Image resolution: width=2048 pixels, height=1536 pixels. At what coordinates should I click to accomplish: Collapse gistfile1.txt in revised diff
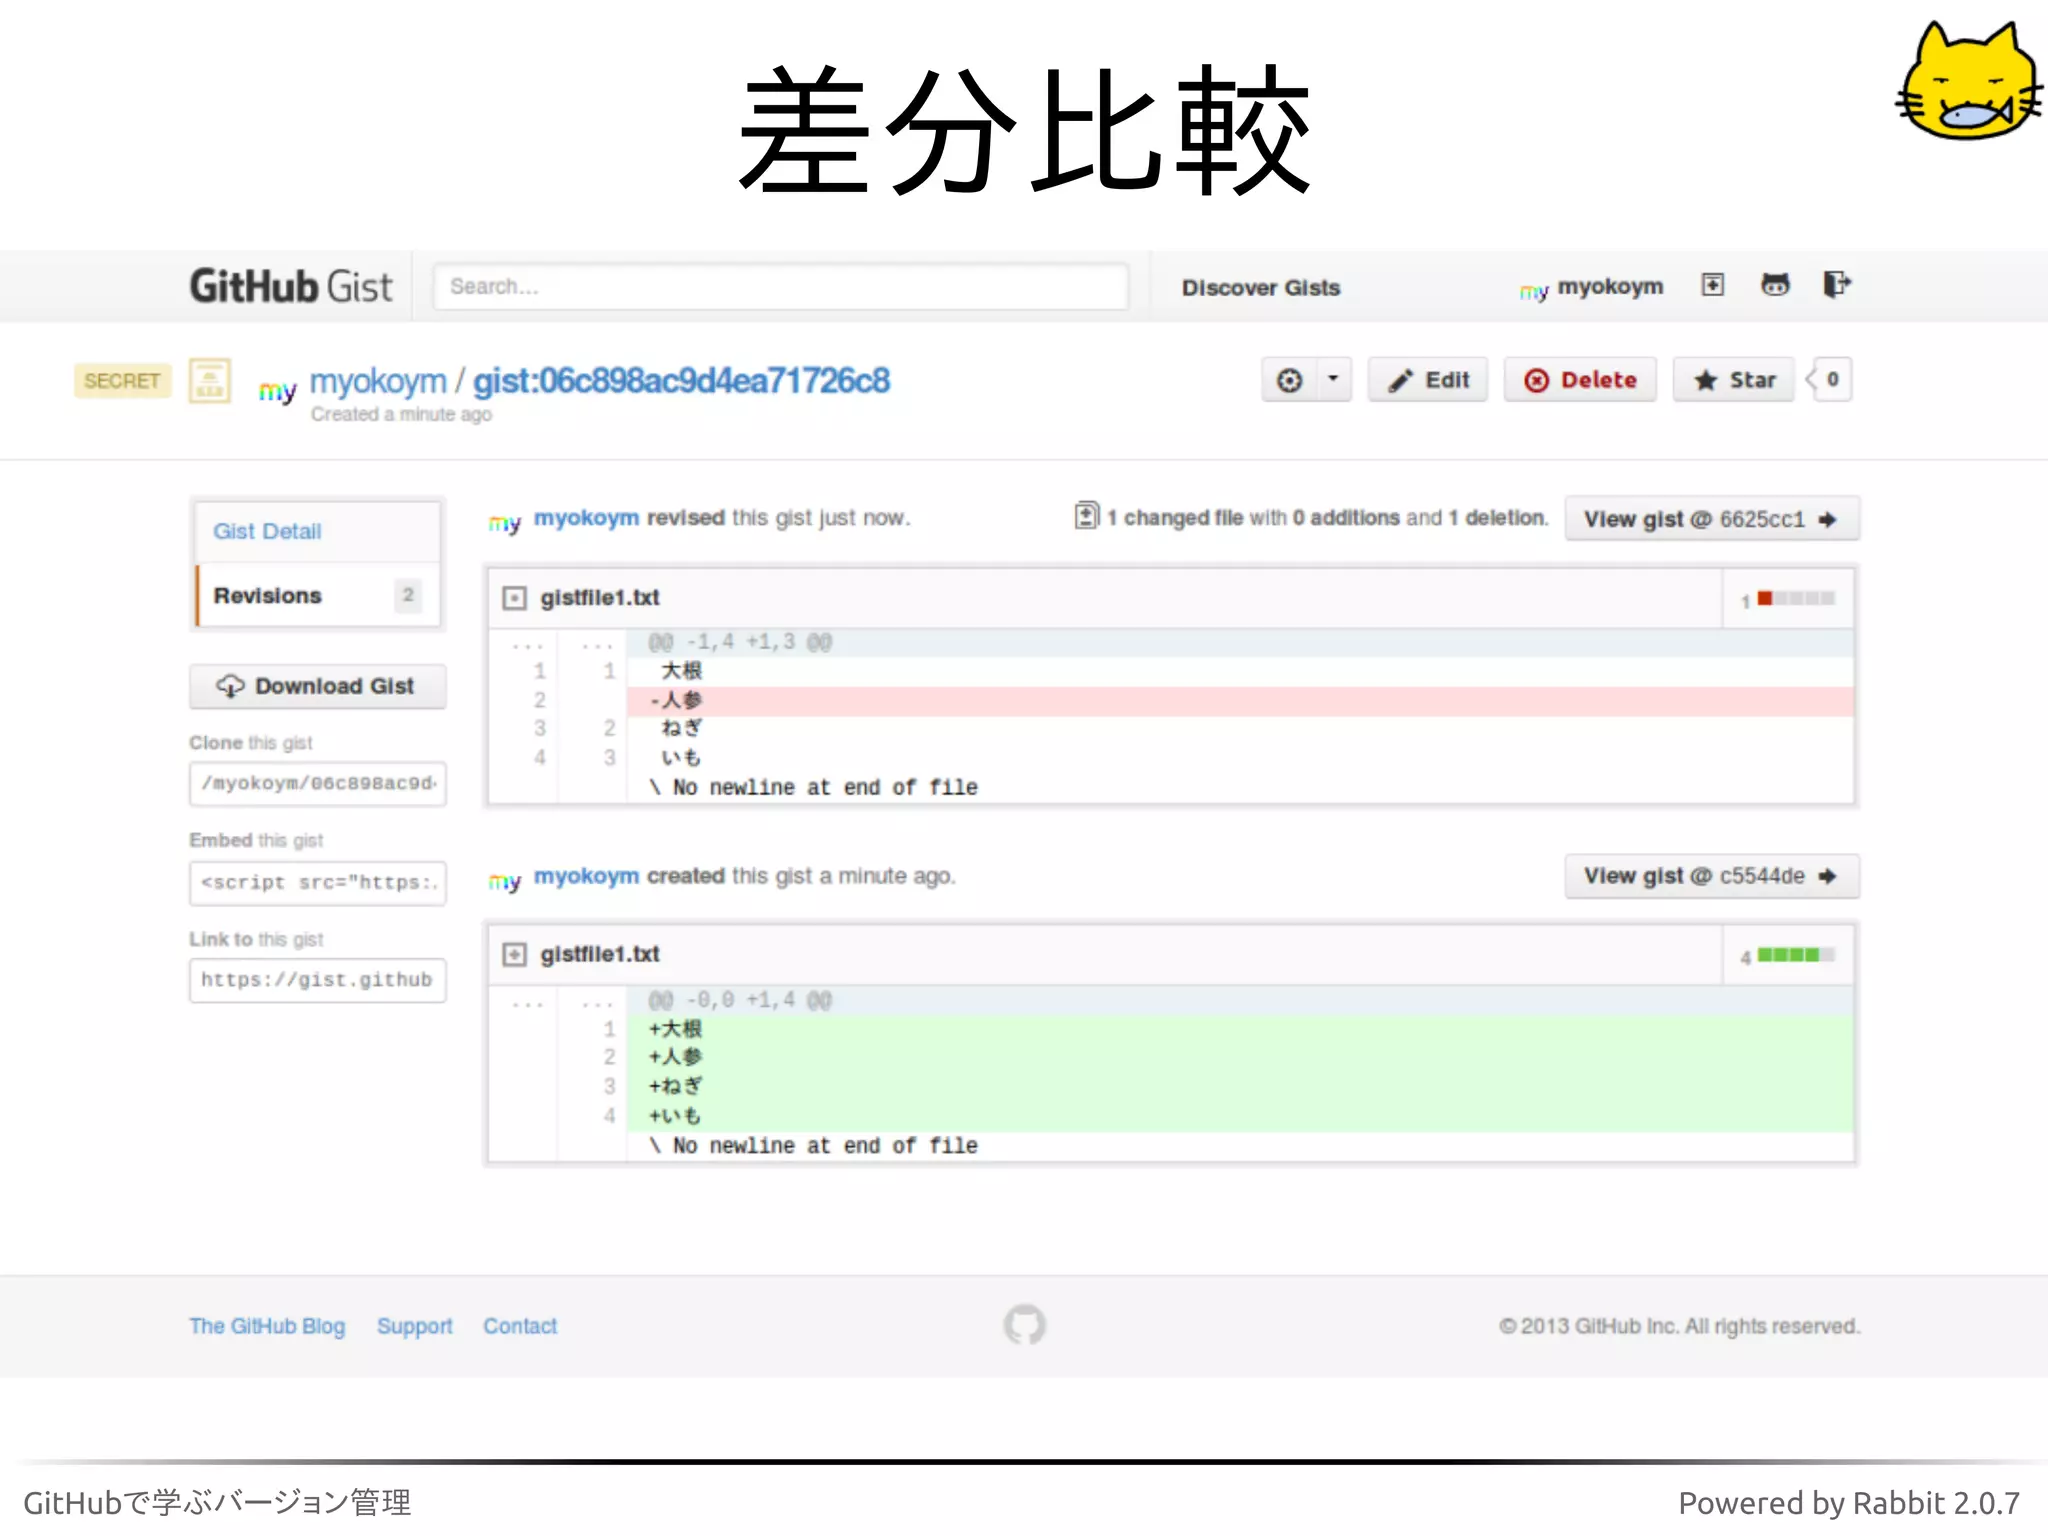(514, 598)
